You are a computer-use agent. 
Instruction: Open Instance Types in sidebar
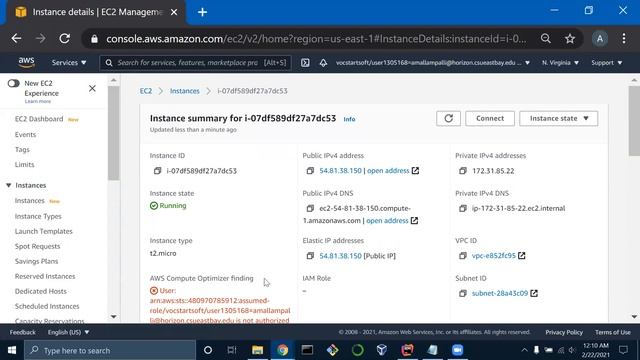coord(38,216)
